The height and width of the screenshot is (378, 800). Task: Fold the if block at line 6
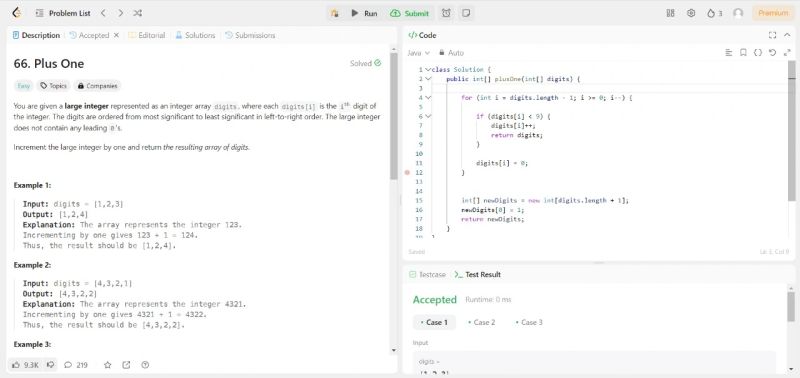coord(428,116)
